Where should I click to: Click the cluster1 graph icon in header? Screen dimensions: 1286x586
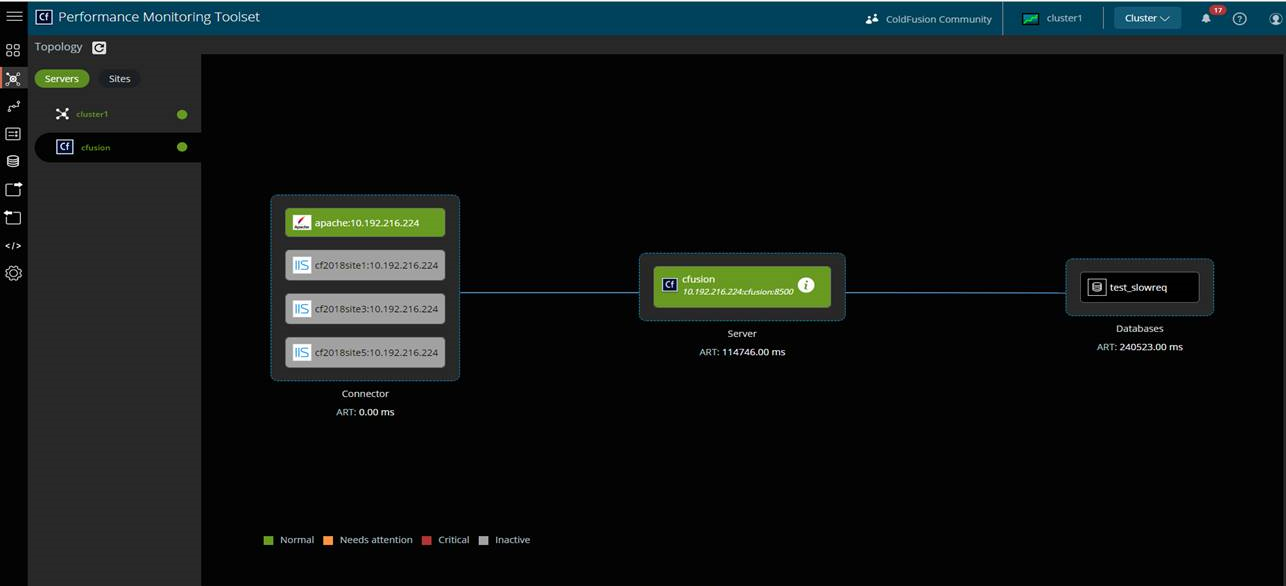(x=1031, y=18)
